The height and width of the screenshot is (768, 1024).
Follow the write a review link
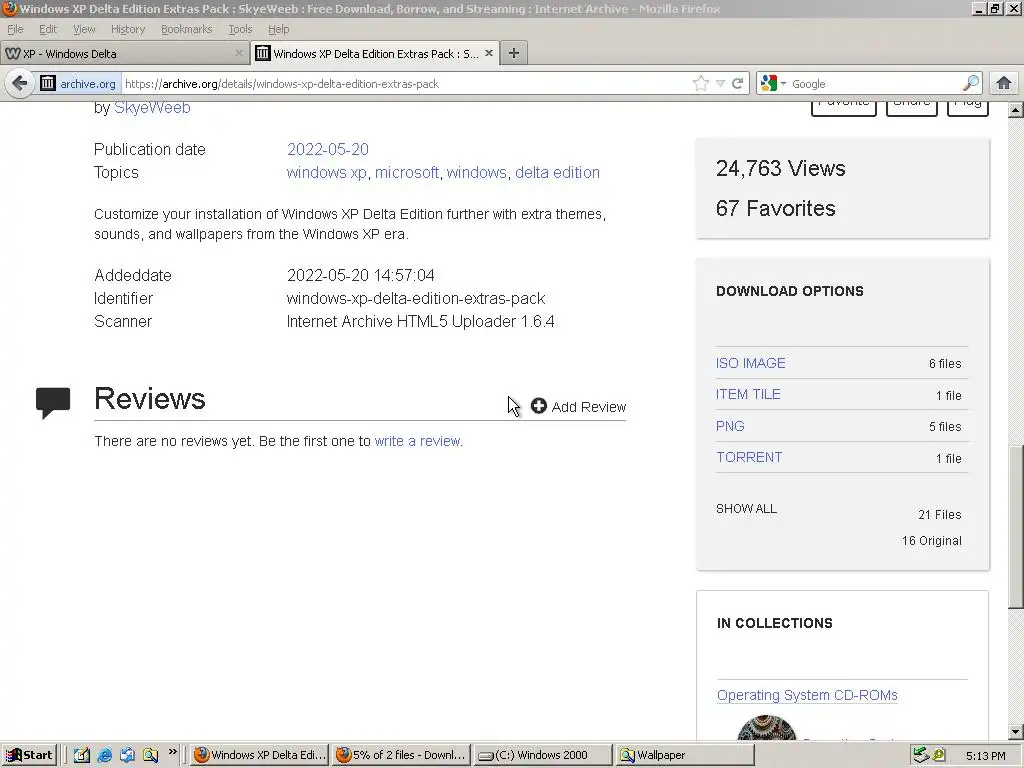tap(417, 441)
